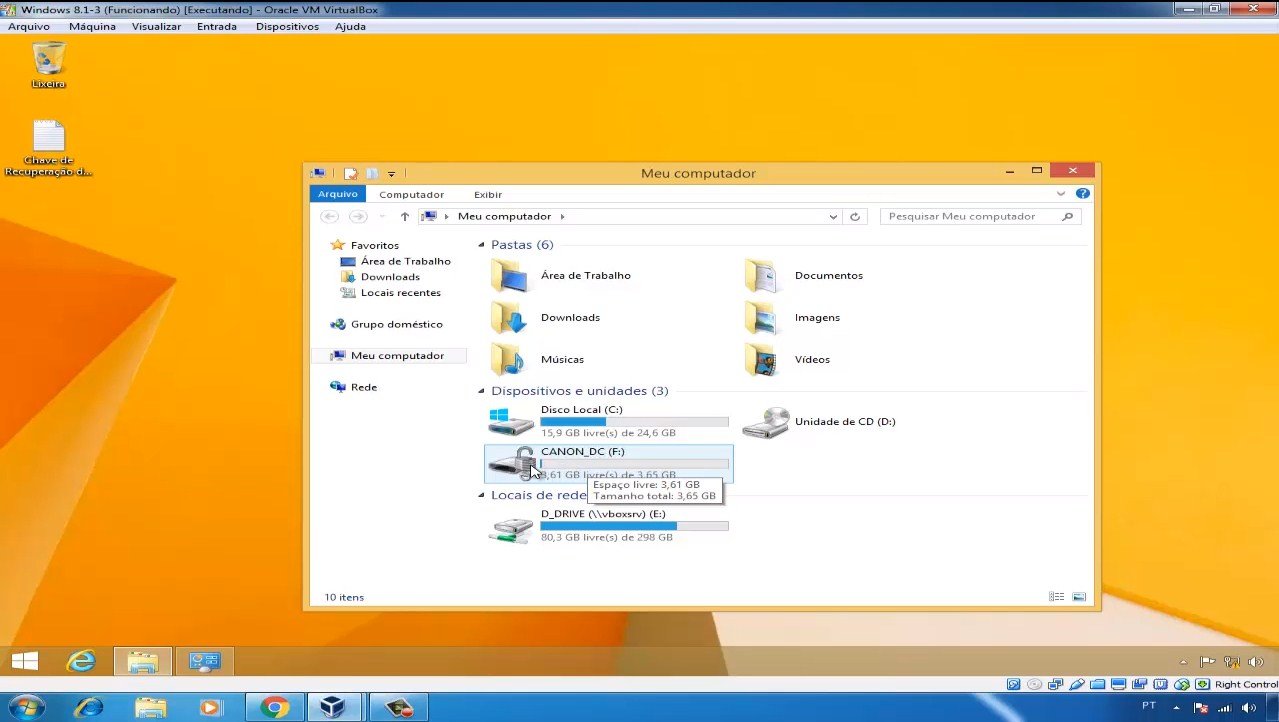This screenshot has width=1279, height=722.
Task: Expand the Explorer ribbon chevron
Action: (x=1061, y=194)
